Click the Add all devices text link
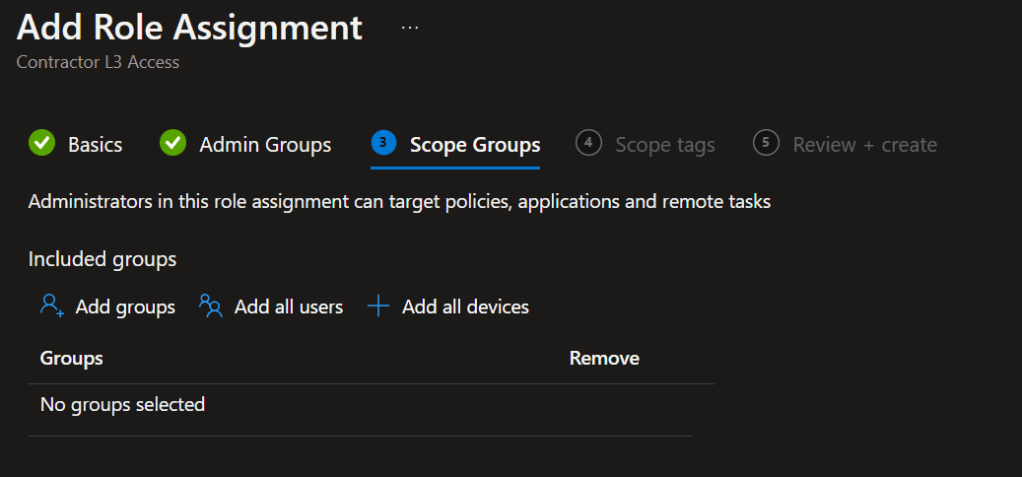This screenshot has width=1022, height=477. (x=465, y=307)
